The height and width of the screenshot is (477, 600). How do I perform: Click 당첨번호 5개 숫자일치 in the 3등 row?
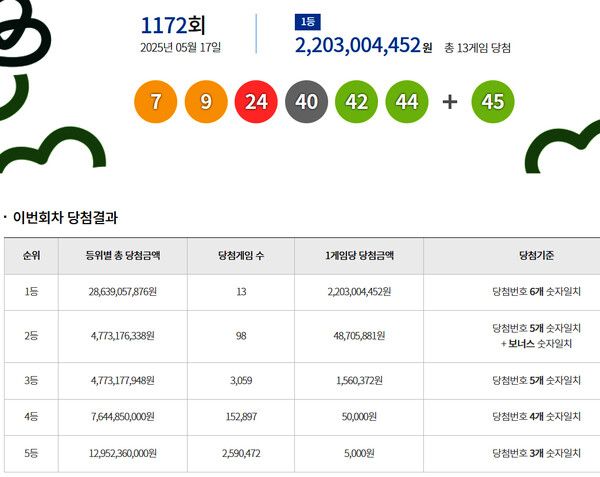[536, 381]
